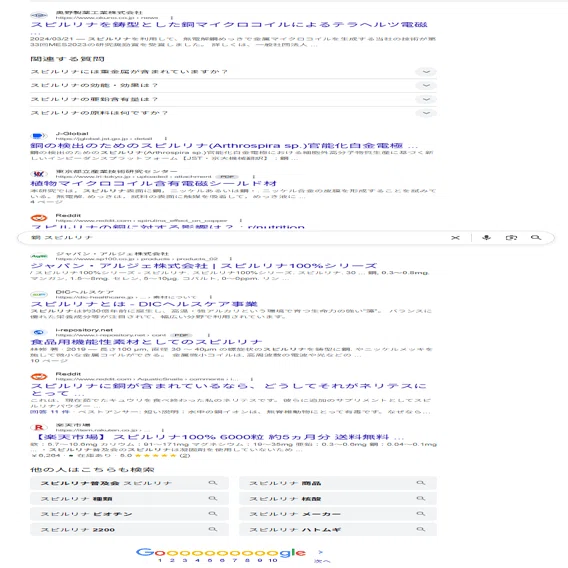Click the 関連する質問 heading text
The width and height of the screenshot is (568, 568).
67,59
